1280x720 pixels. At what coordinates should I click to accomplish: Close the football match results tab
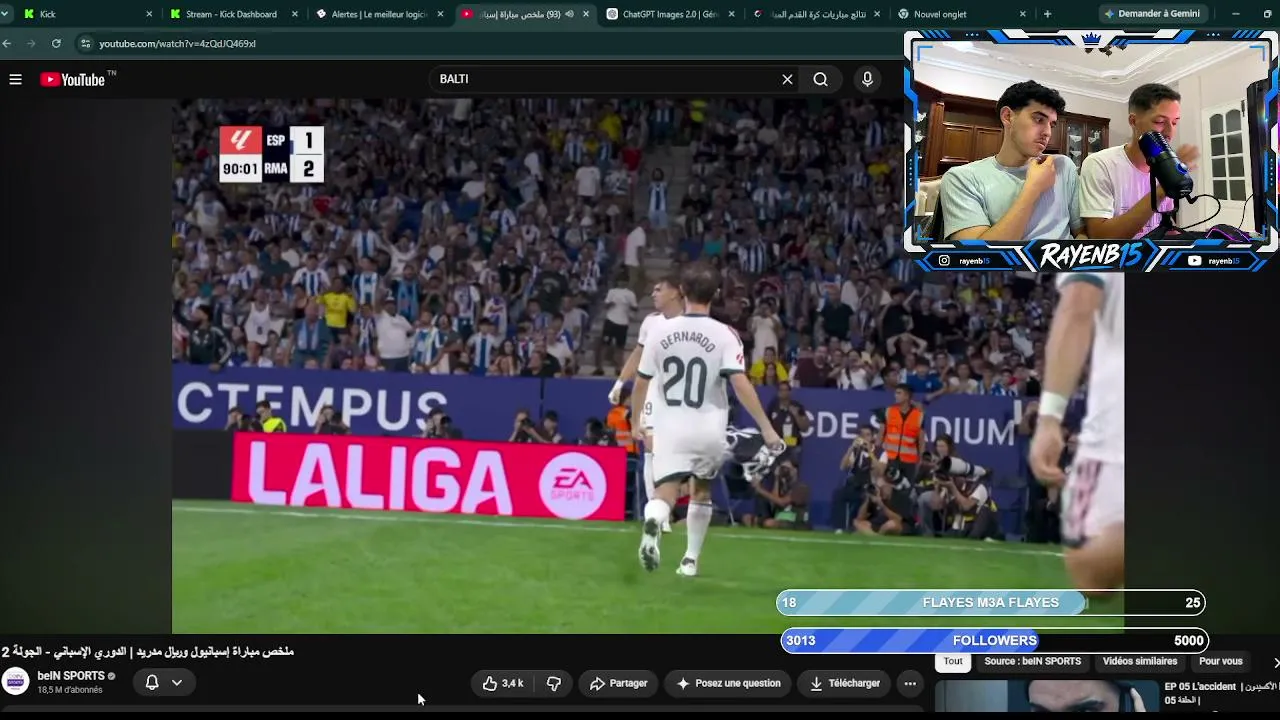(x=877, y=14)
